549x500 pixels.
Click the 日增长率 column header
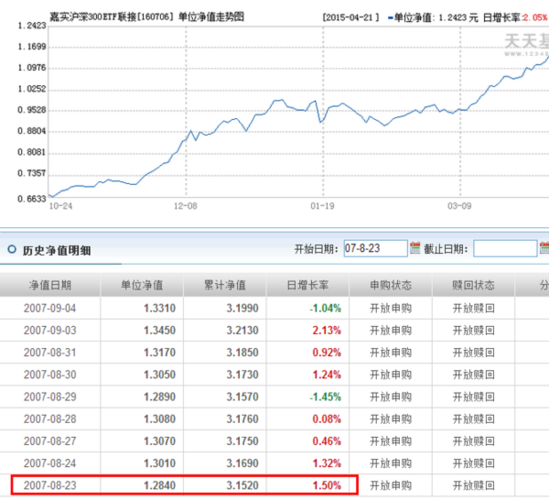coord(308,285)
